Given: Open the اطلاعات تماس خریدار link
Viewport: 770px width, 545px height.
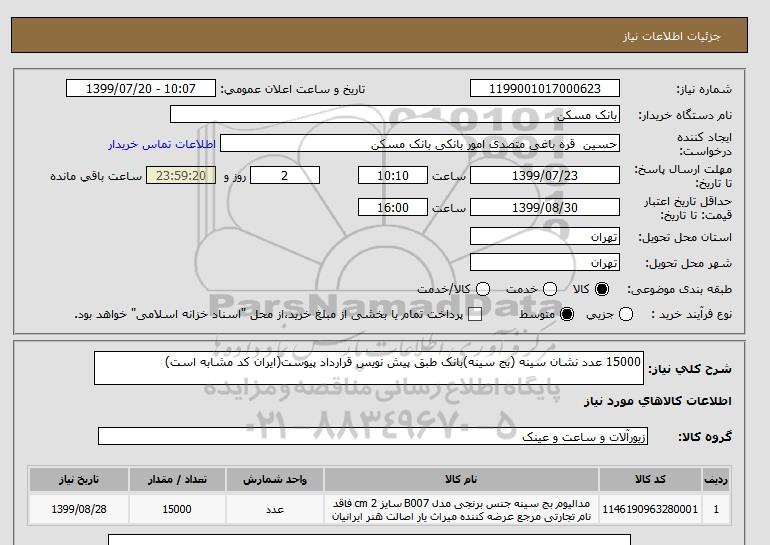Looking at the screenshot, I should [162, 145].
